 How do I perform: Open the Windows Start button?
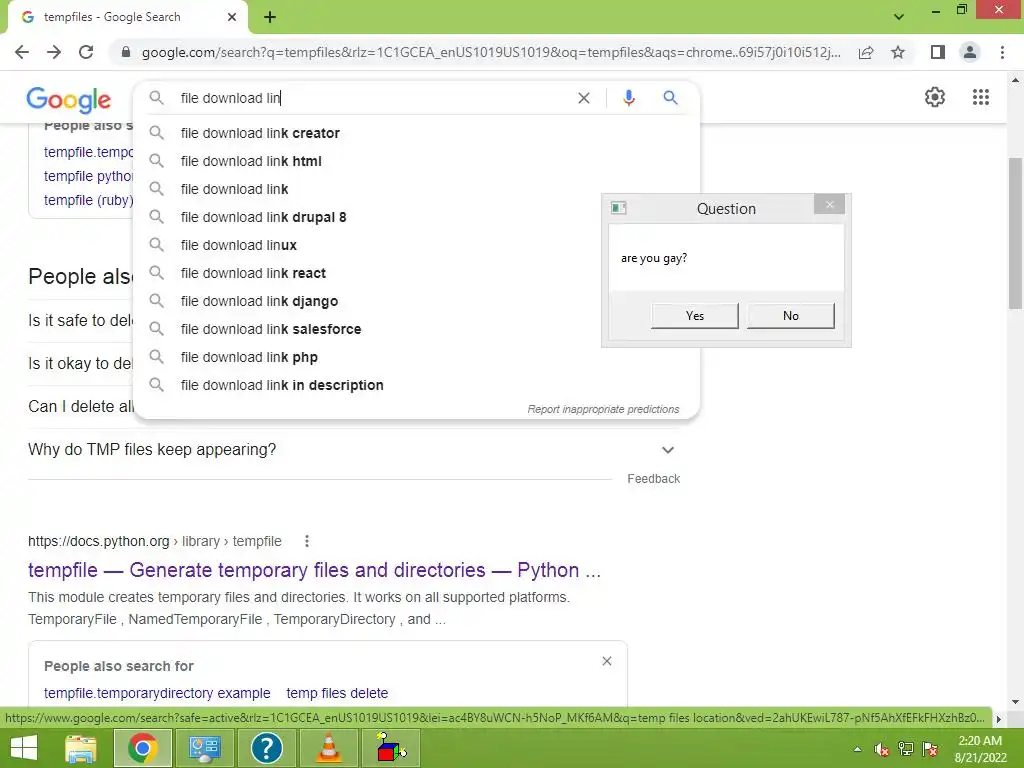point(24,748)
